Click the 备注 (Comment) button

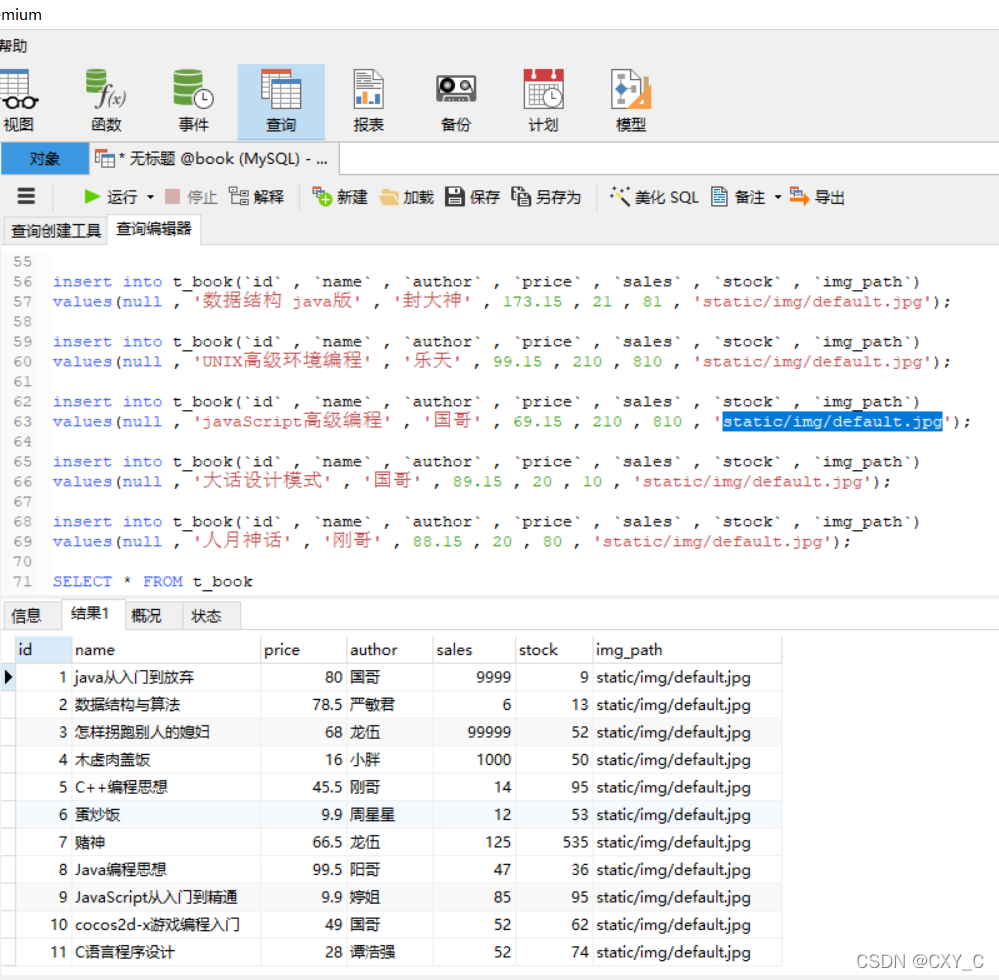click(x=738, y=197)
